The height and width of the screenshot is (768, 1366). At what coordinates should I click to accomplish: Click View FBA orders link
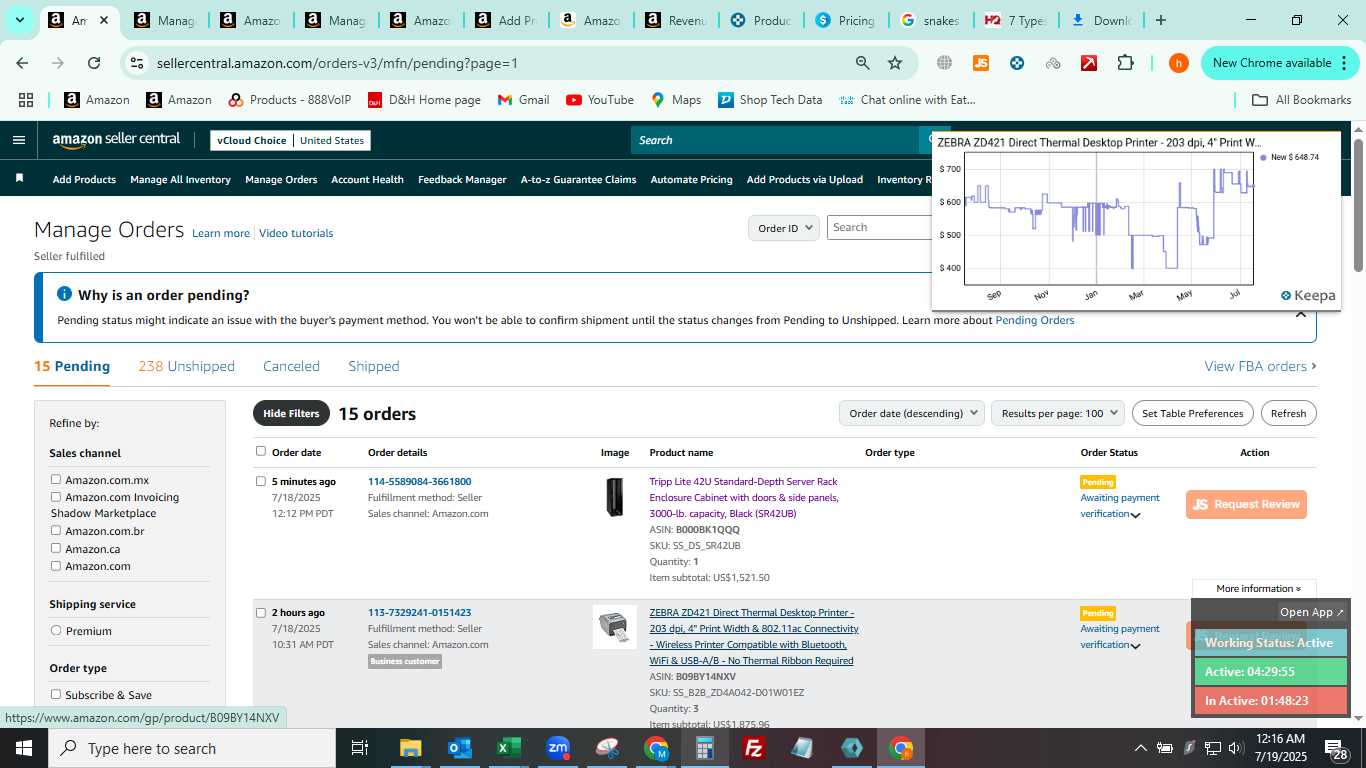(x=1260, y=366)
